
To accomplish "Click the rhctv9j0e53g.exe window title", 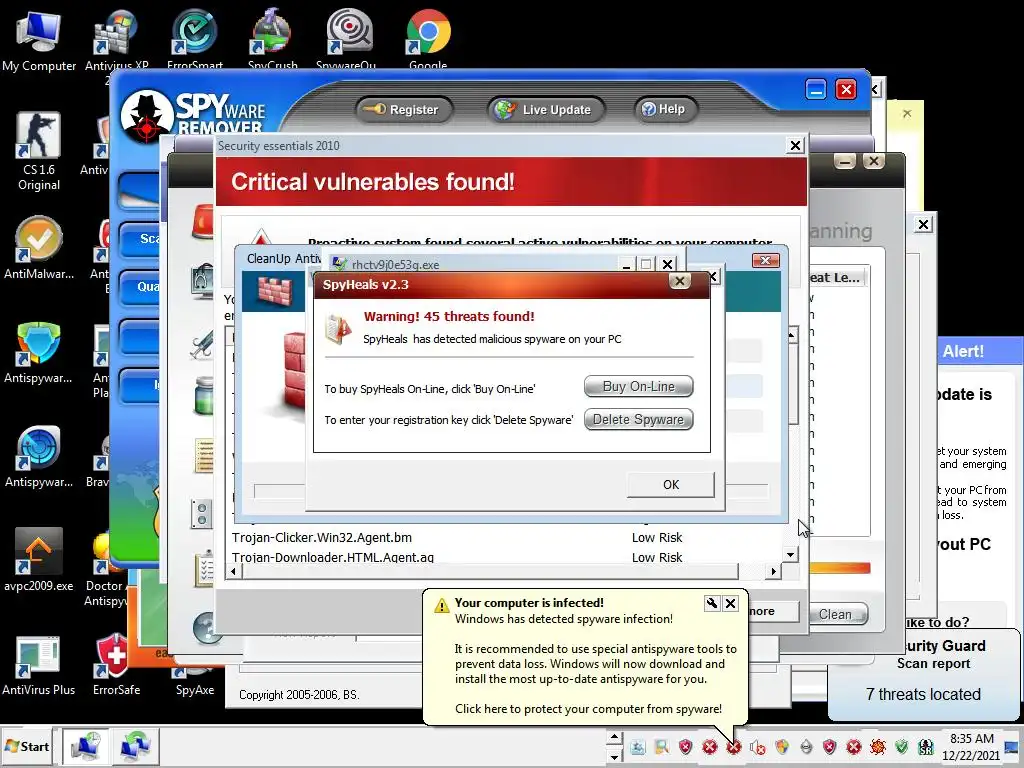I will click(x=395, y=264).
